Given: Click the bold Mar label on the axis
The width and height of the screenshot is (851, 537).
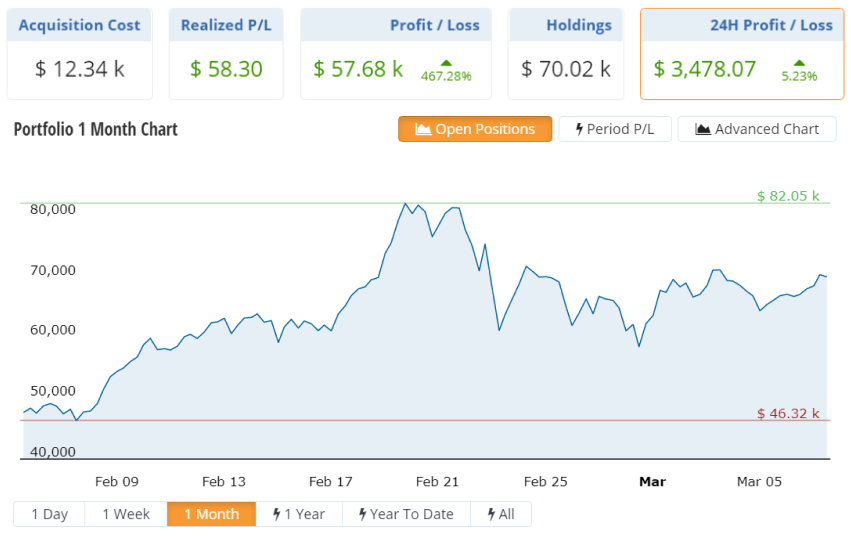Looking at the screenshot, I should point(652,482).
